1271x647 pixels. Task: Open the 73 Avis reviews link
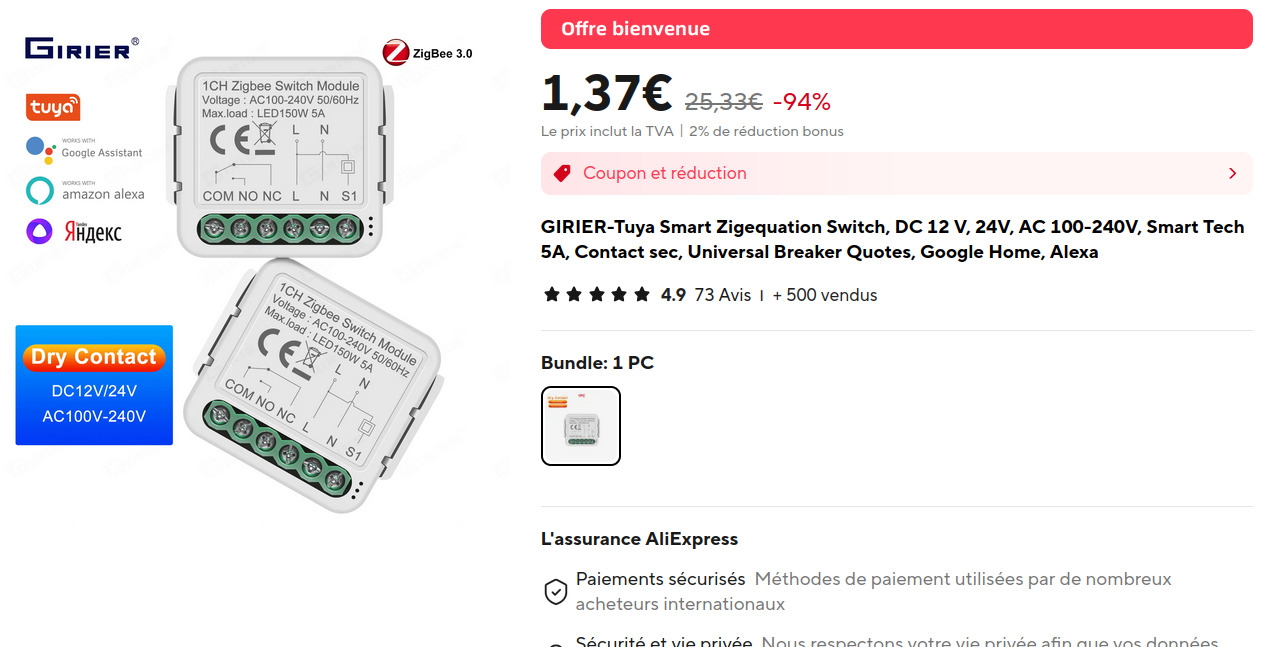(722, 295)
